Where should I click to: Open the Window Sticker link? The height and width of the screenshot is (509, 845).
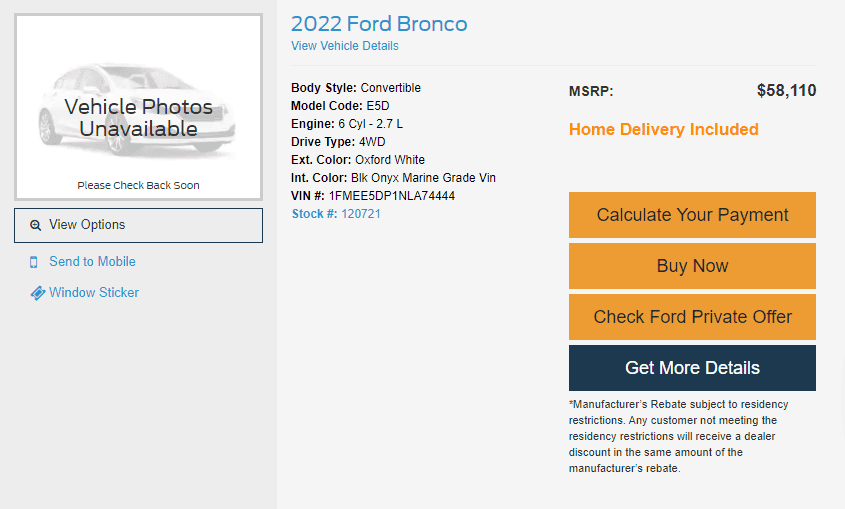[x=94, y=292]
